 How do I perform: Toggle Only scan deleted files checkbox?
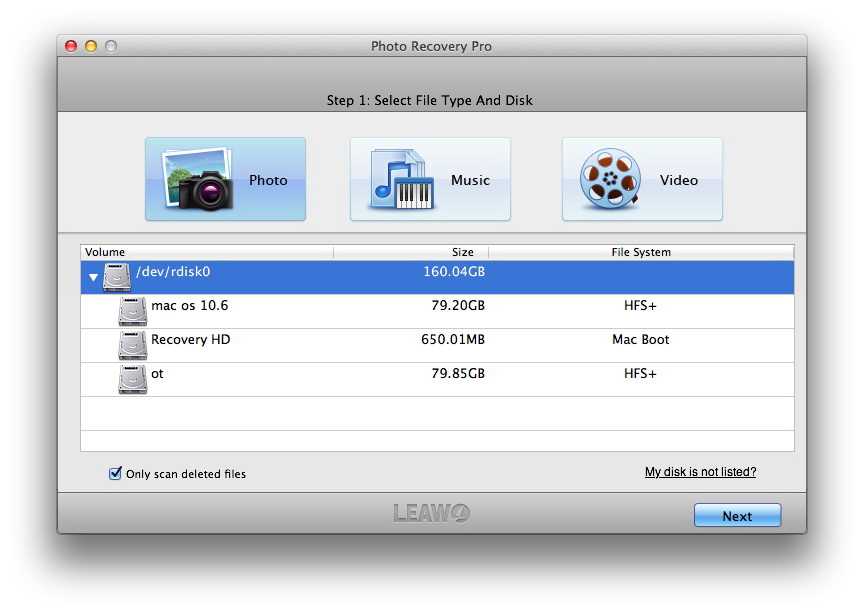[x=115, y=473]
